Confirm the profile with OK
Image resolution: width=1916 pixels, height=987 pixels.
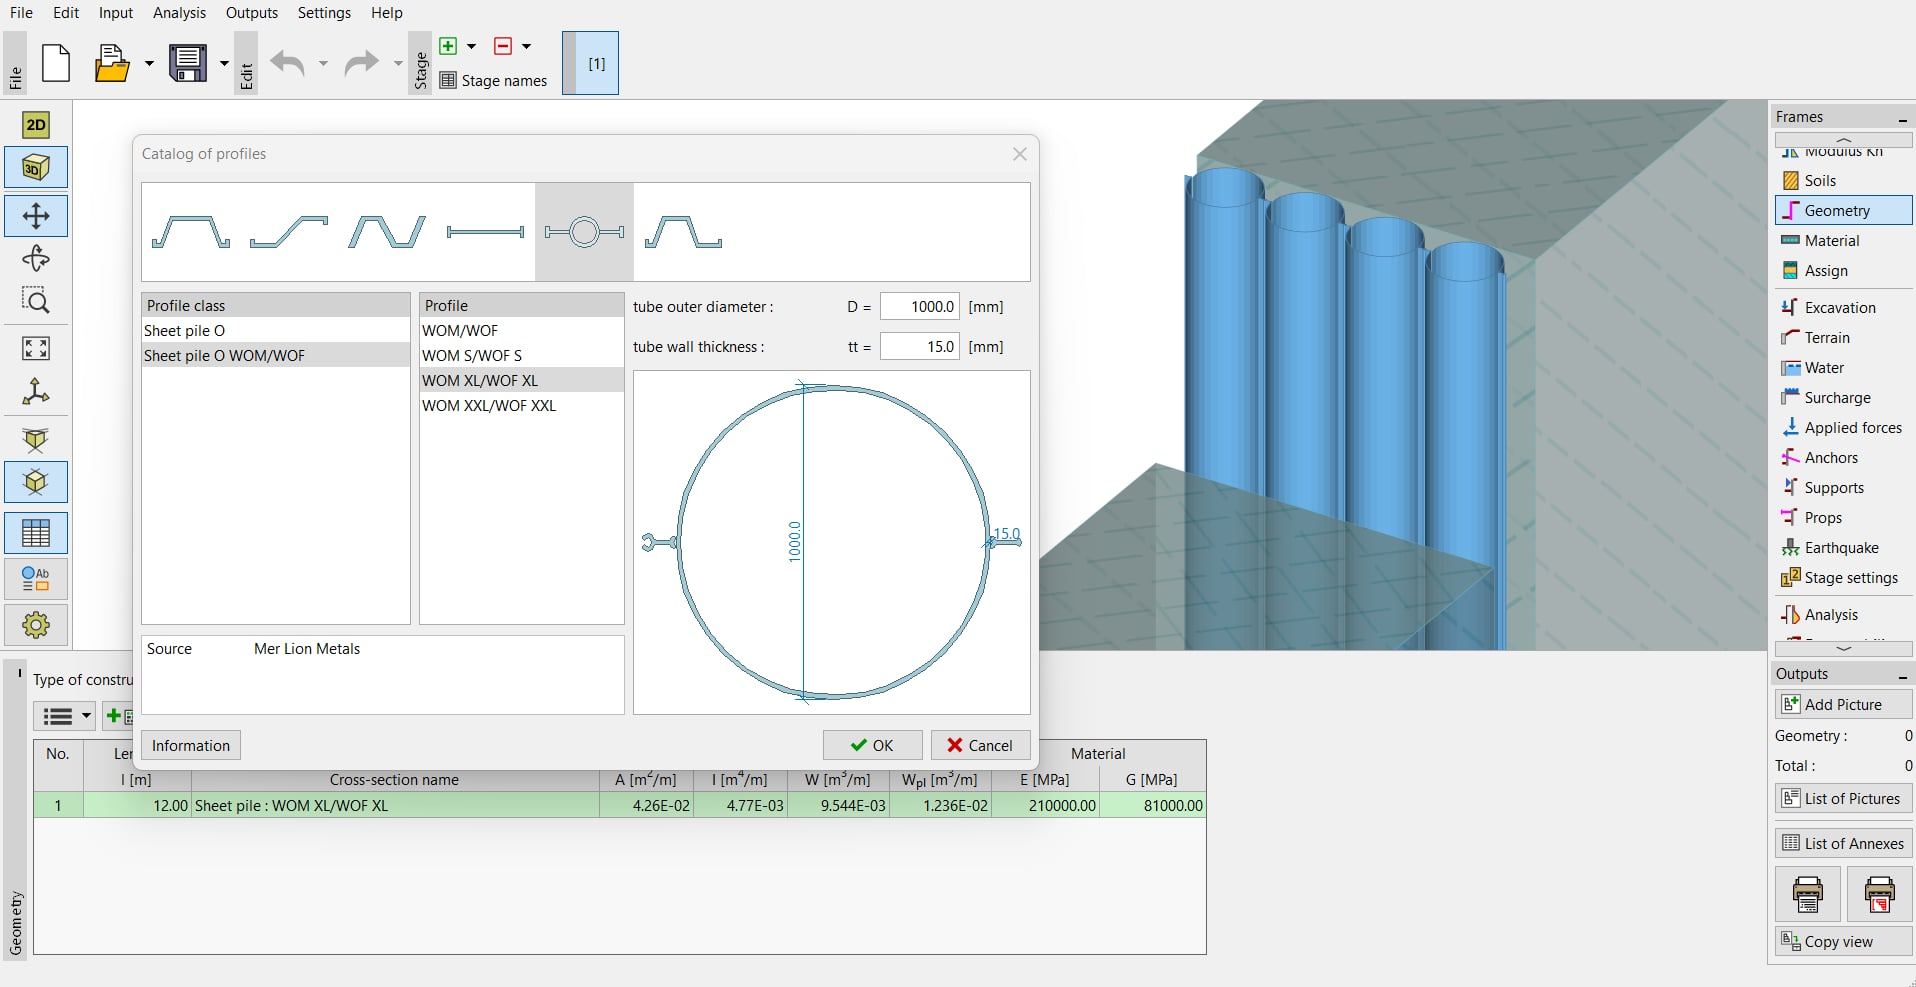pos(872,745)
